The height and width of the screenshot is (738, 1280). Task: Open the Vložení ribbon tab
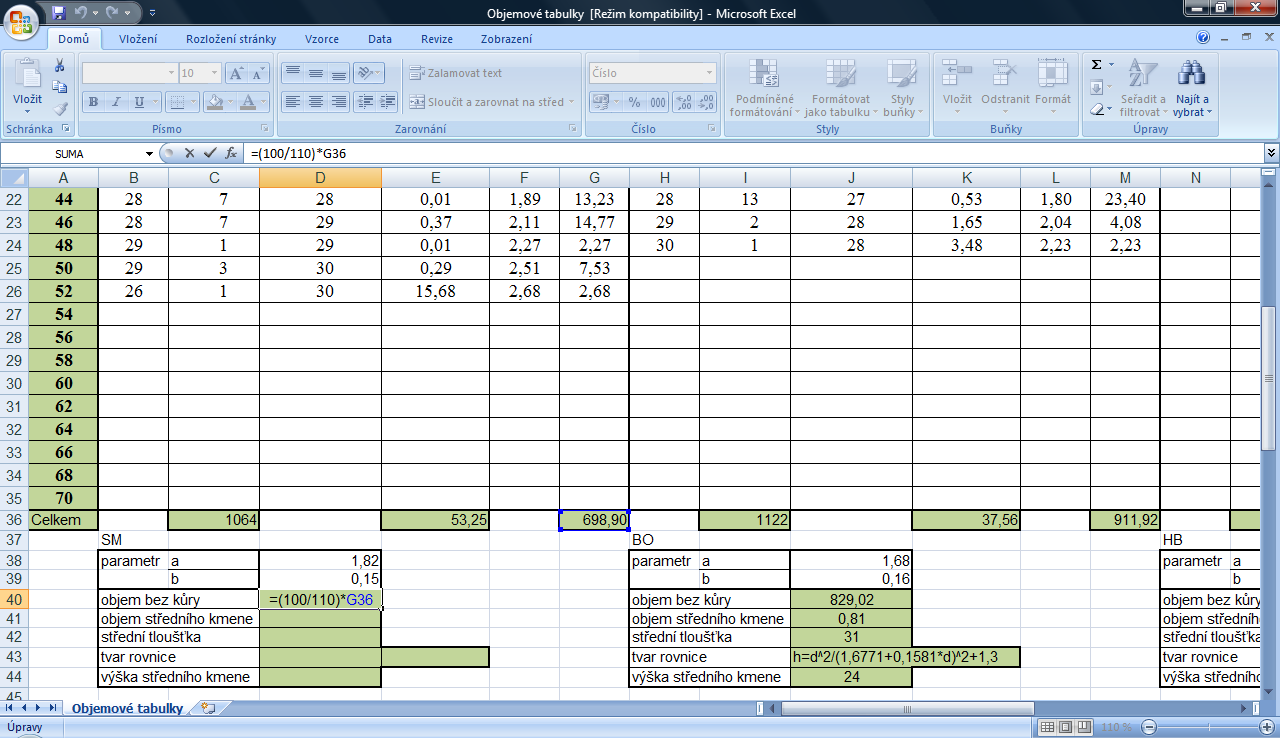tap(137, 39)
